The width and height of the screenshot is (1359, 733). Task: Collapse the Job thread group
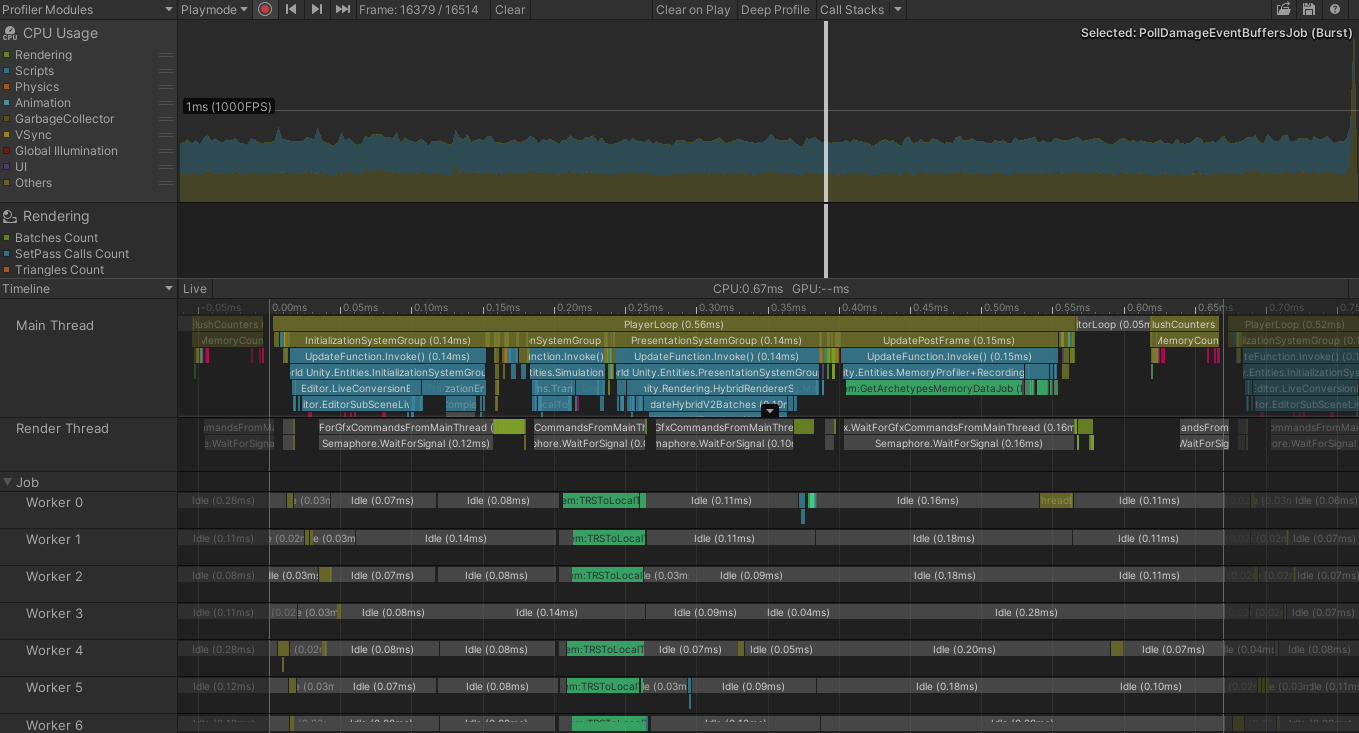tap(8, 482)
